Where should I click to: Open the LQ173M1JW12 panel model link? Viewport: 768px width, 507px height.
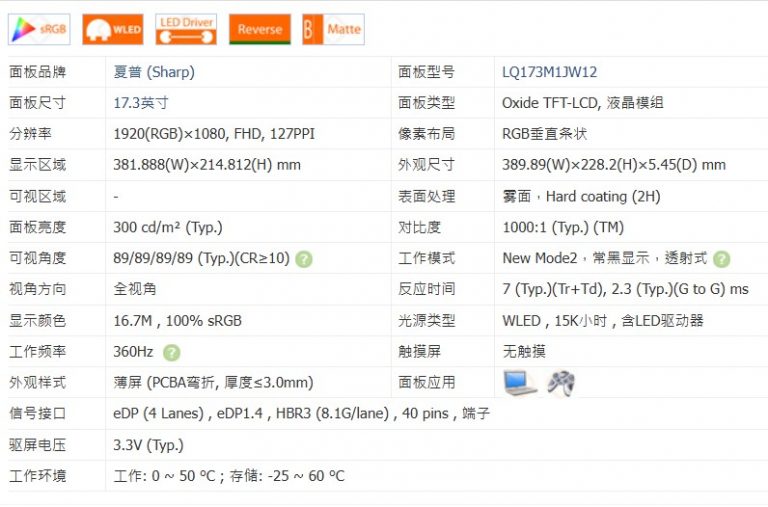549,72
